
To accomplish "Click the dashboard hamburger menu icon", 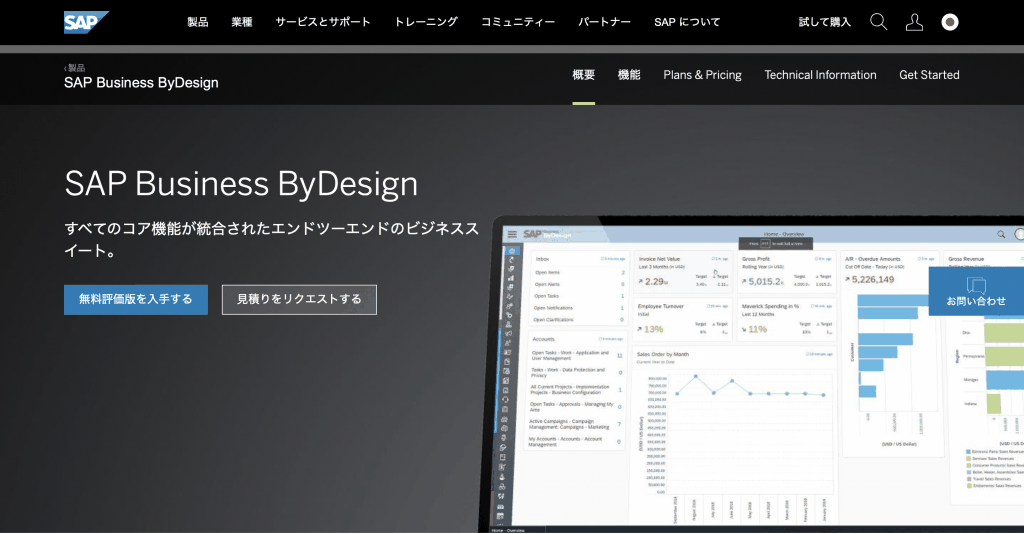I will 512,234.
